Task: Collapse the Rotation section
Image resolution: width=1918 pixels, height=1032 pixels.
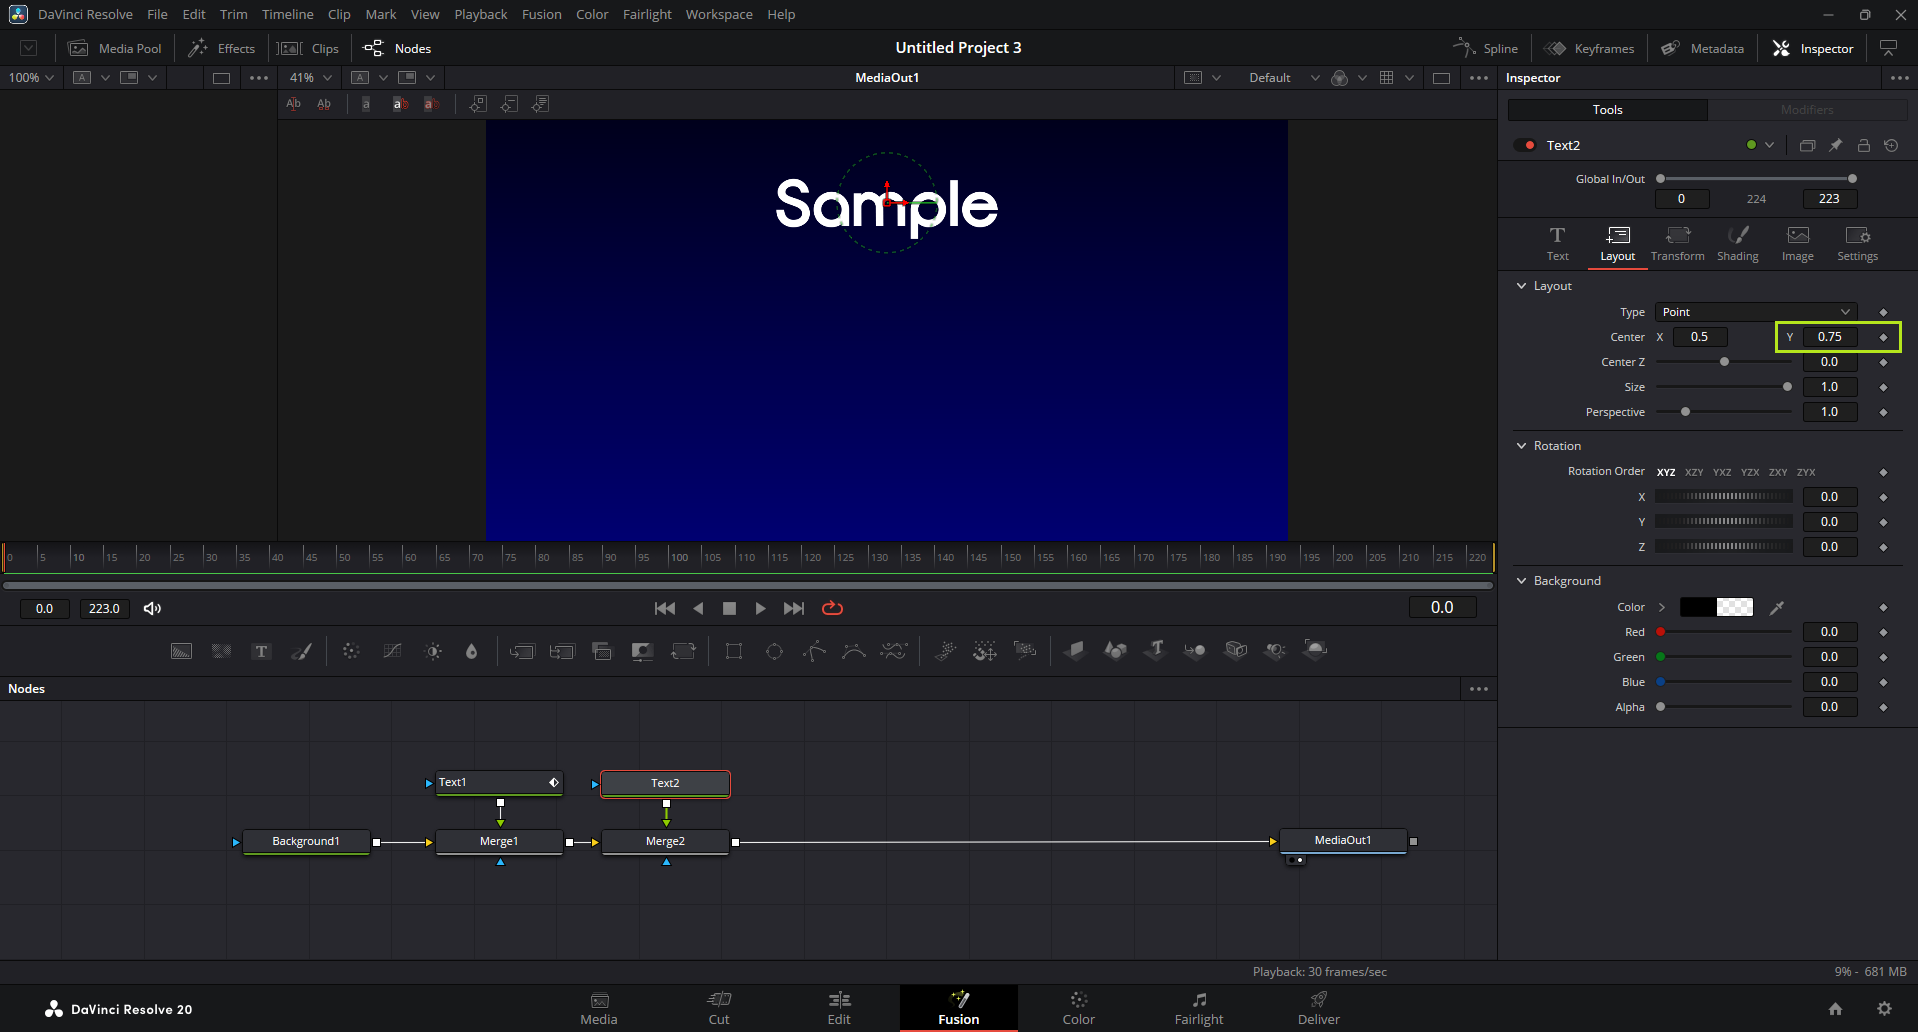Action: (x=1522, y=446)
